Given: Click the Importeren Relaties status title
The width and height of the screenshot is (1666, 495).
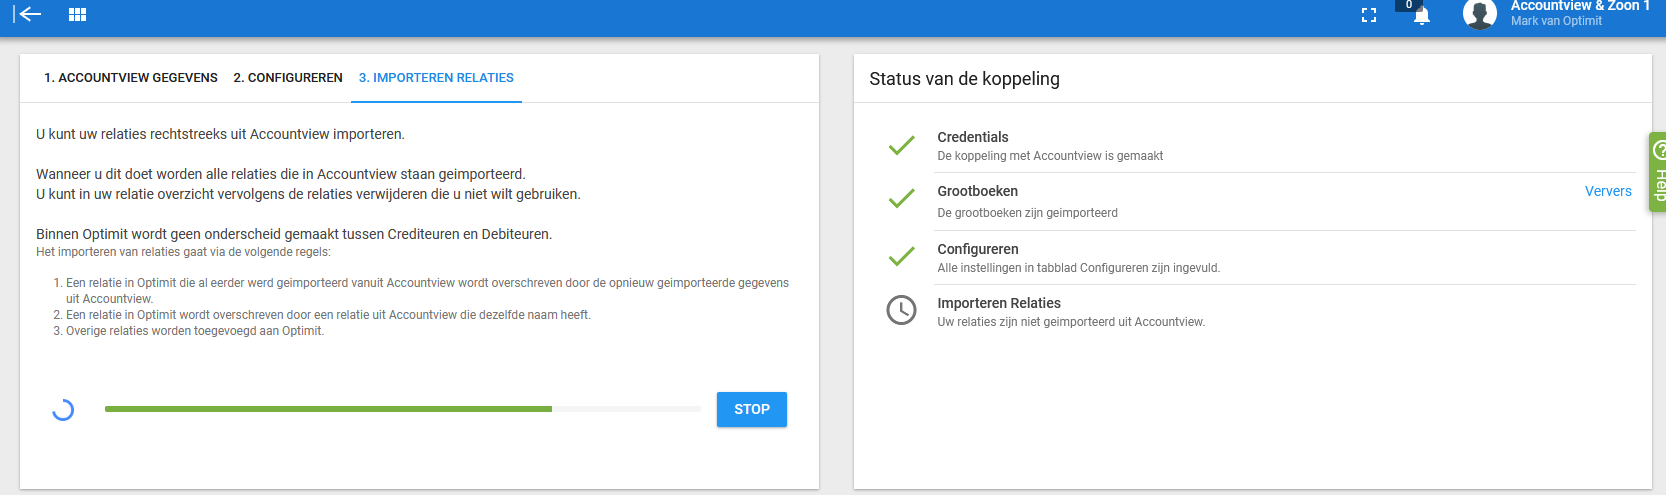Looking at the screenshot, I should (x=999, y=303).
